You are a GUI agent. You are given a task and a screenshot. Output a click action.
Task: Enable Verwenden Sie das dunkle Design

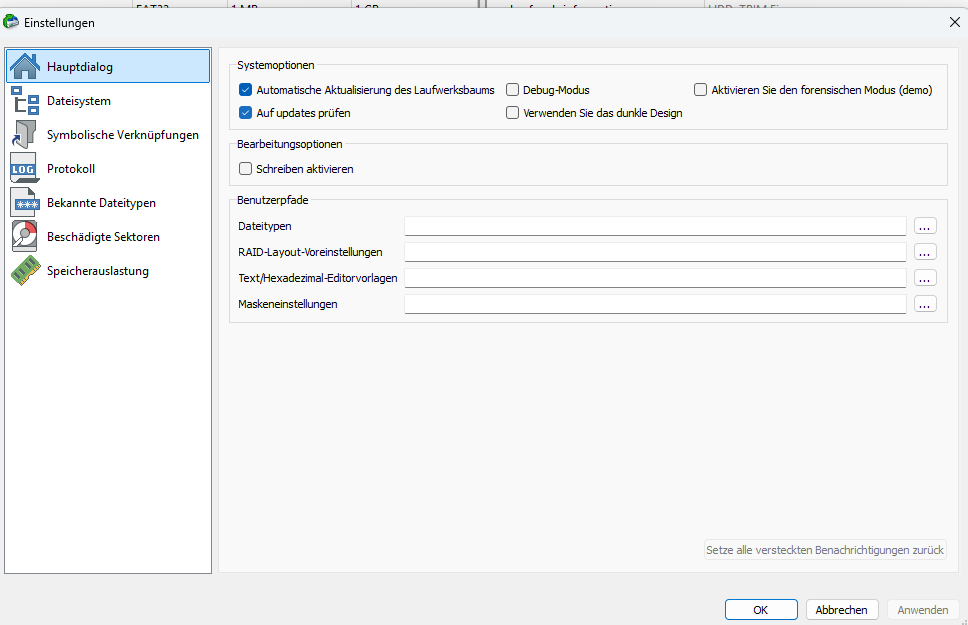(x=512, y=112)
